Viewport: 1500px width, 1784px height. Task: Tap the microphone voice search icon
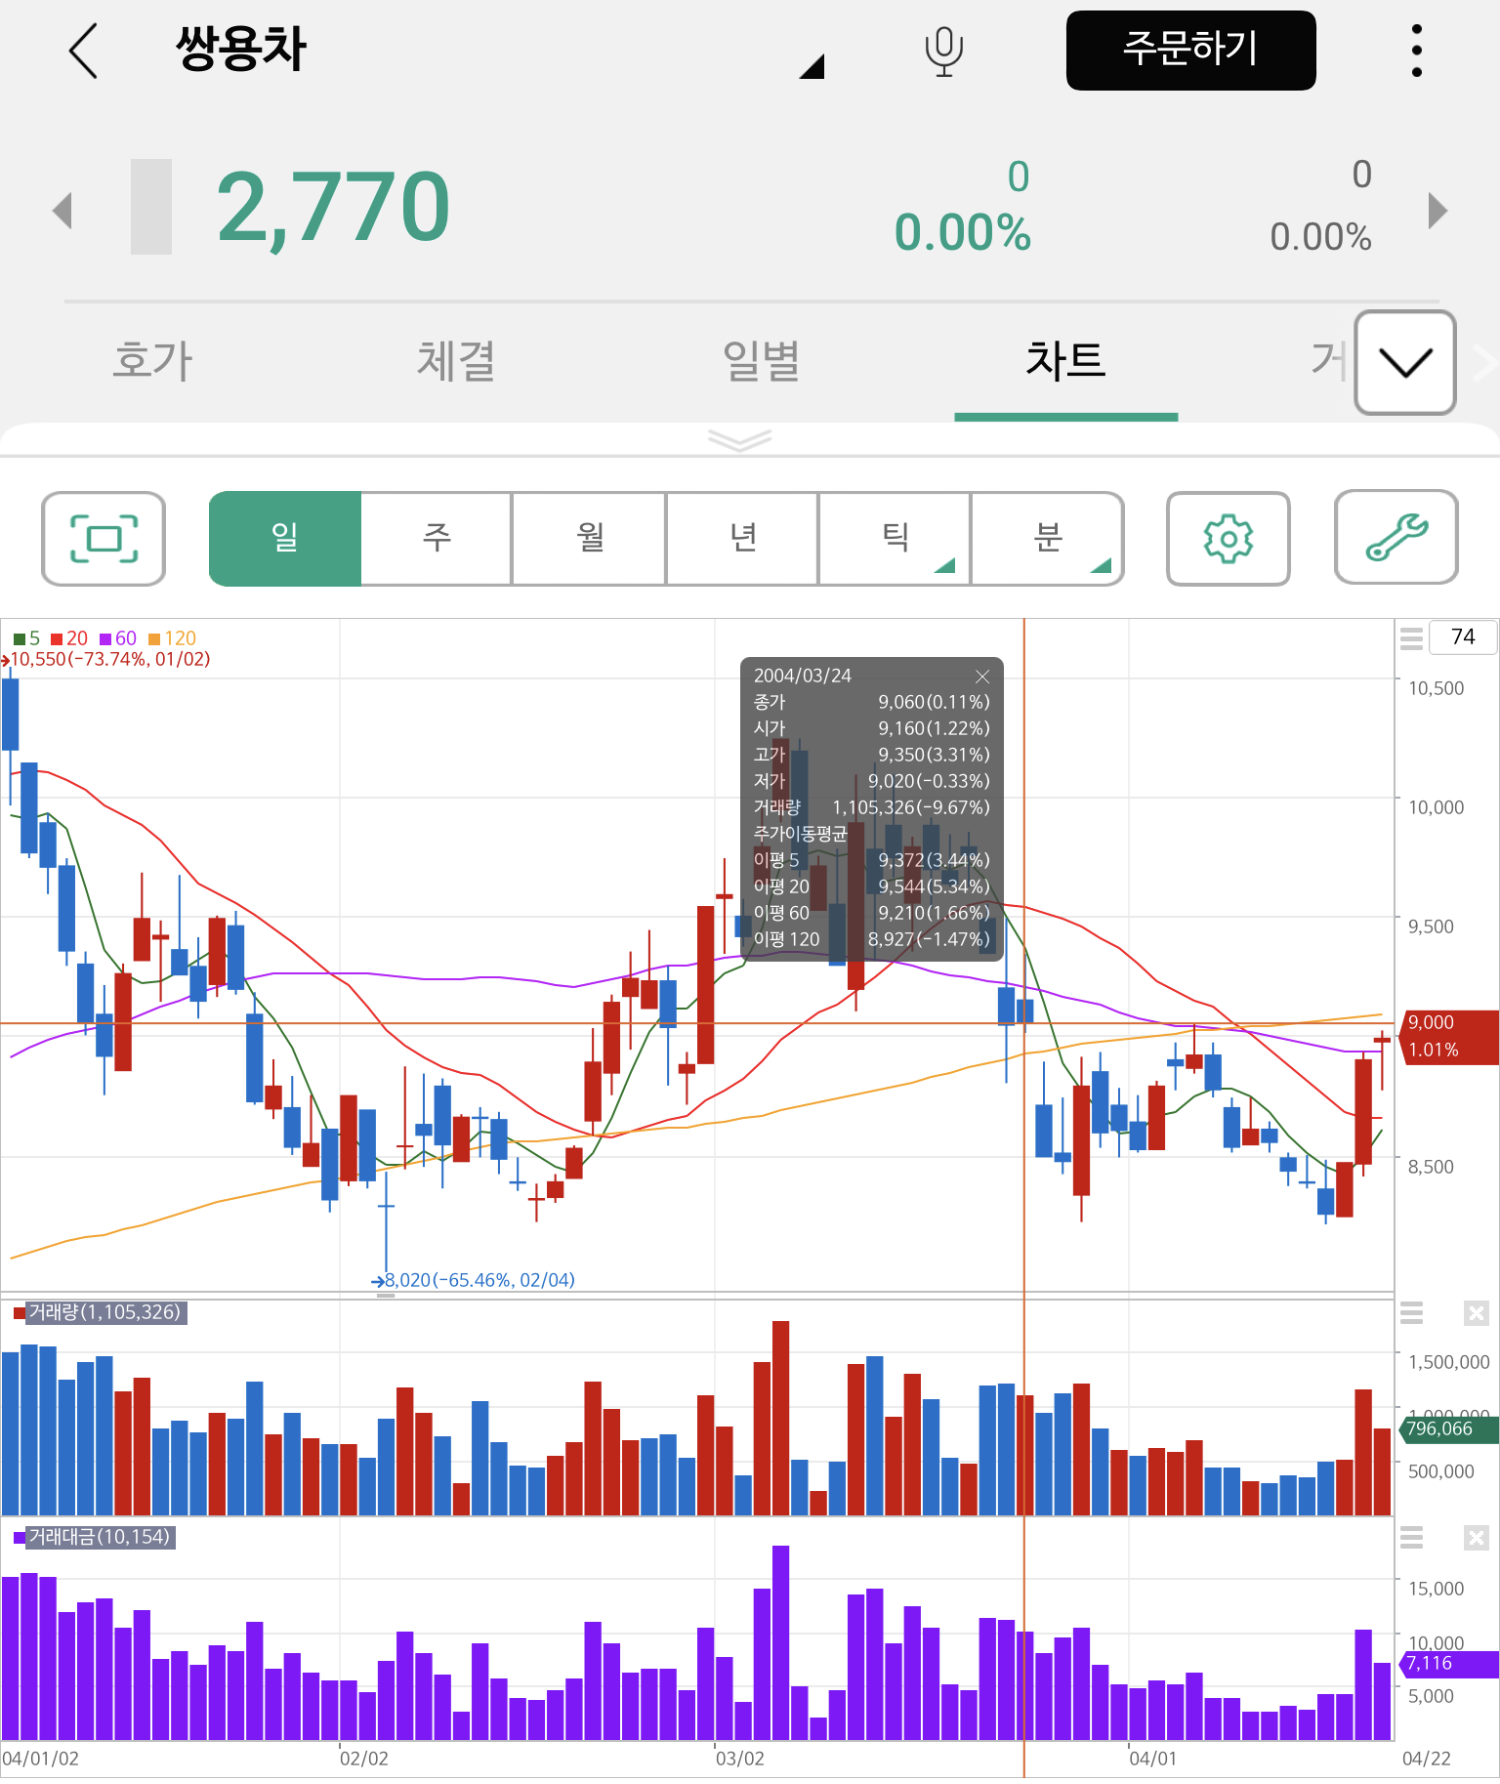click(943, 51)
